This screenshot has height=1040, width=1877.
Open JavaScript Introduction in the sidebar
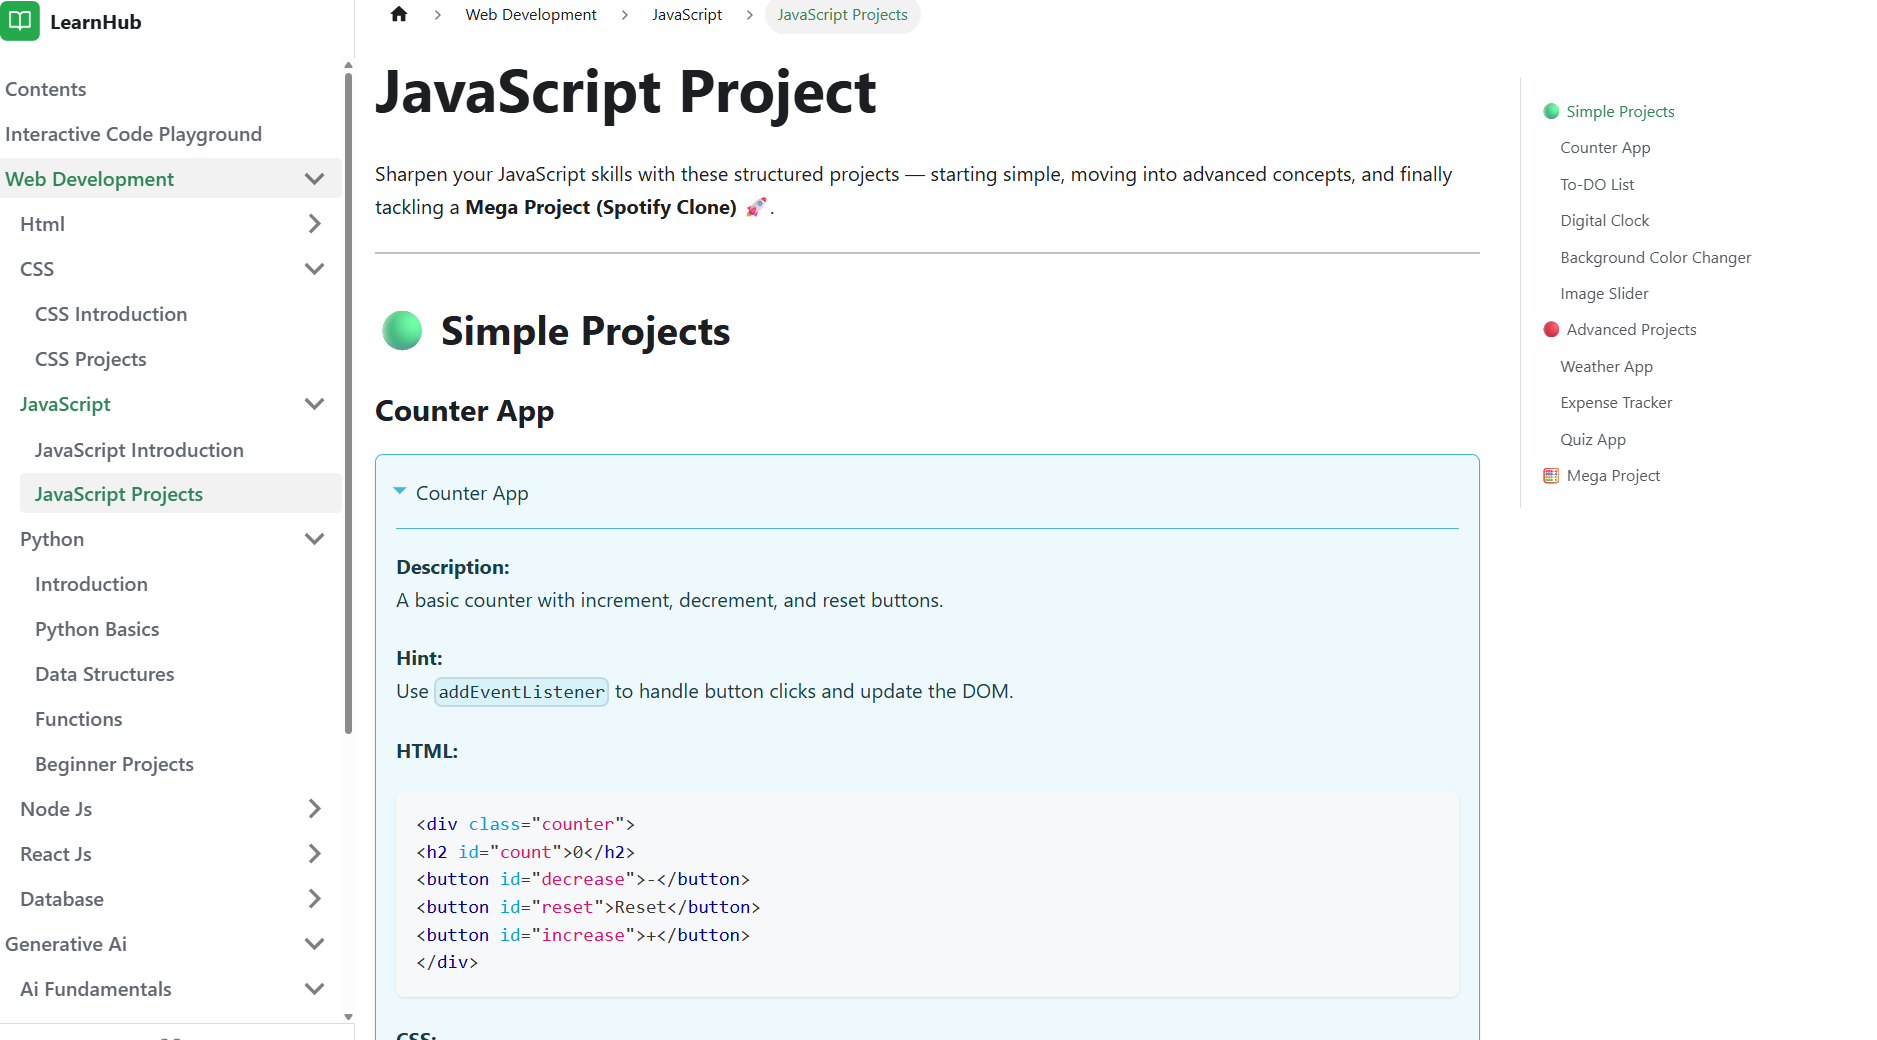[139, 450]
